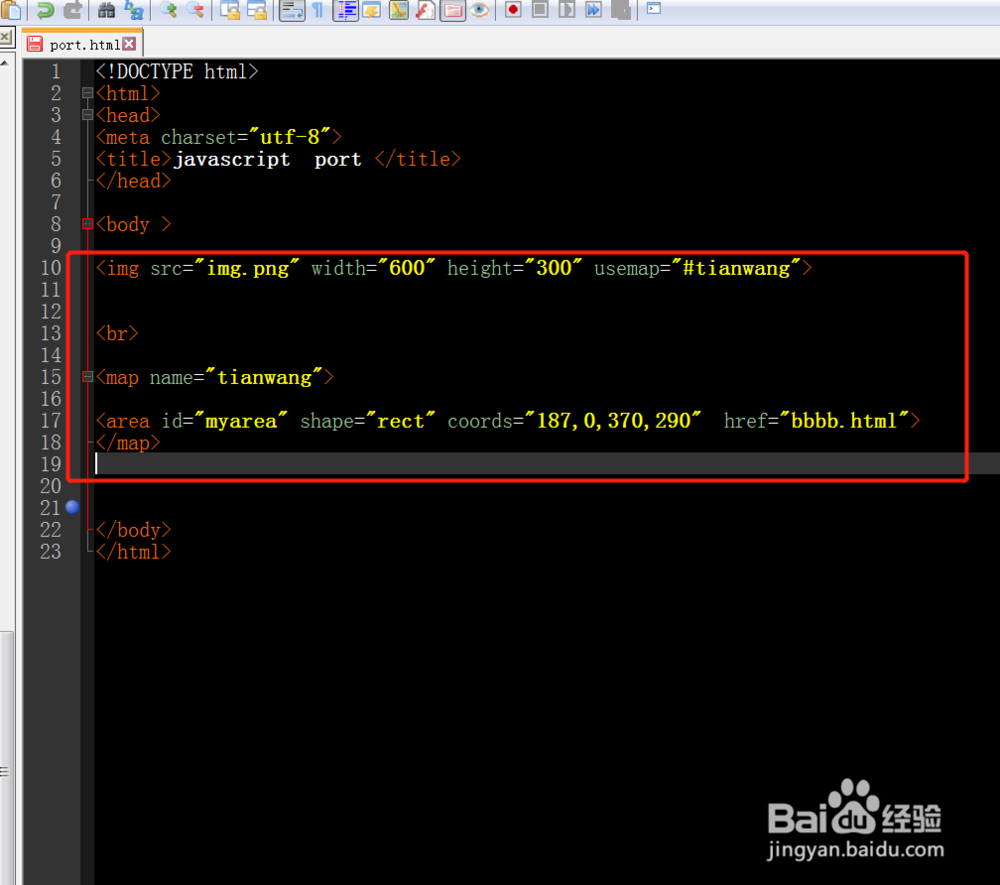Click the map name value "tianwang"
This screenshot has width=1000, height=885.
click(264, 377)
